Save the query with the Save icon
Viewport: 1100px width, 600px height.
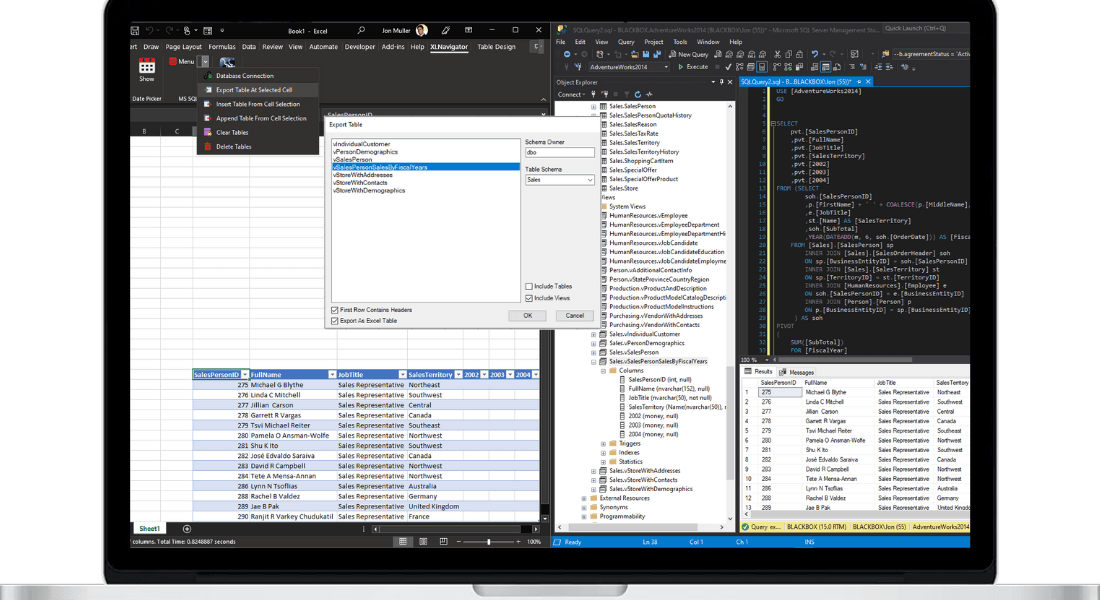pyautogui.click(x=645, y=54)
